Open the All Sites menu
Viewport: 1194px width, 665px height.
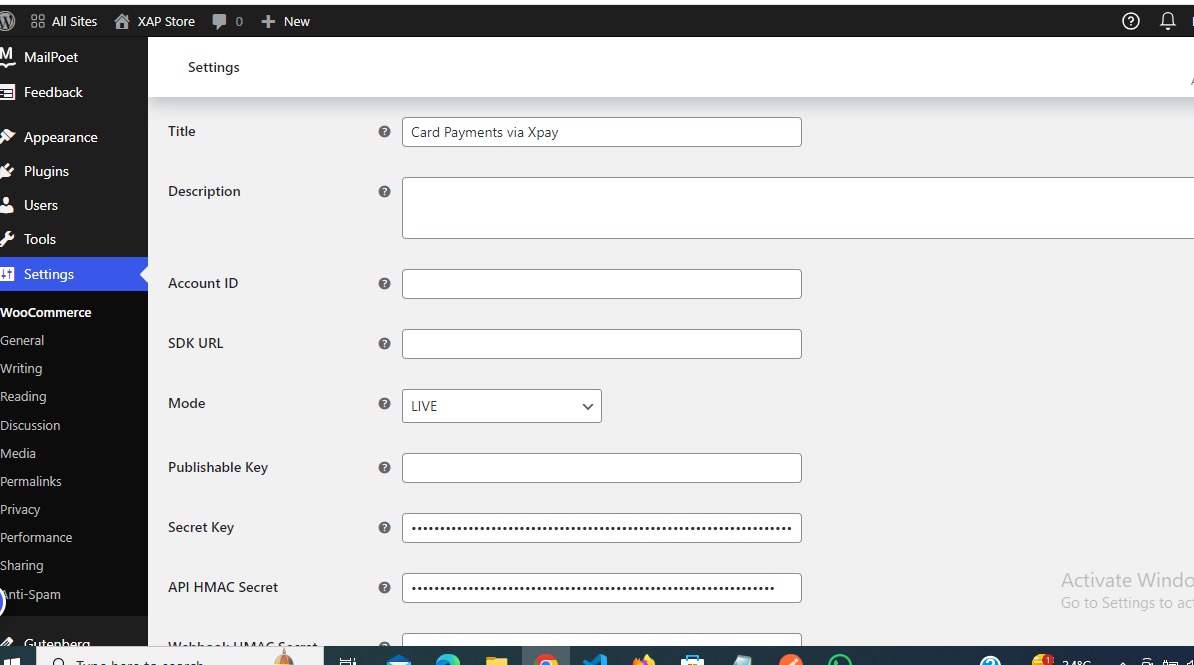point(64,21)
